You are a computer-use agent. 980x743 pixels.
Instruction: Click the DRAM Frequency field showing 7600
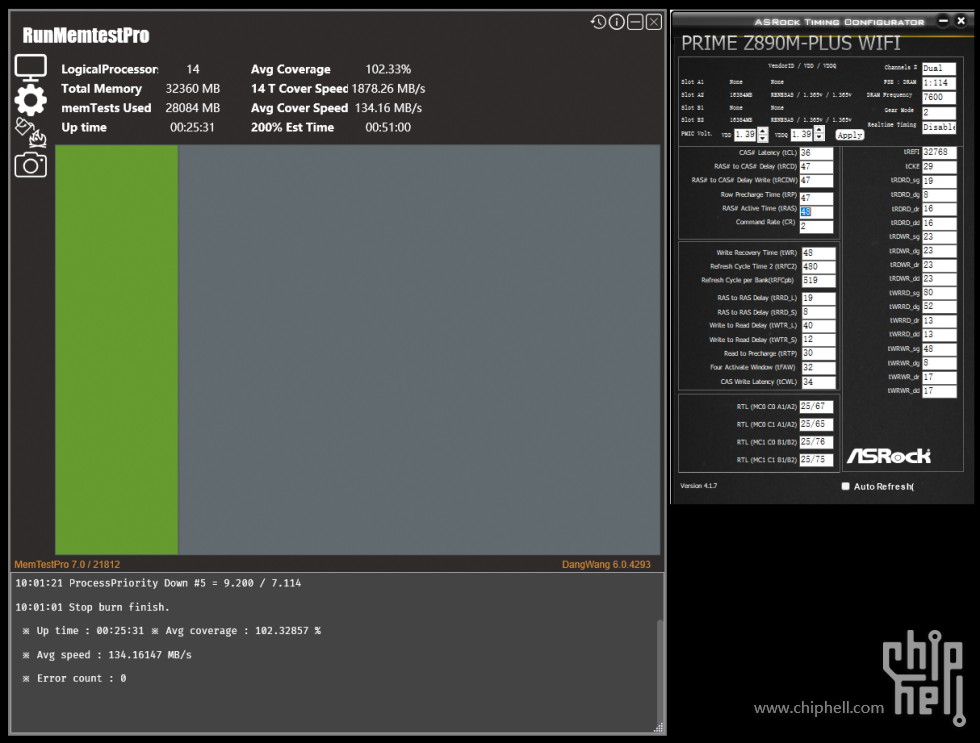pos(939,97)
